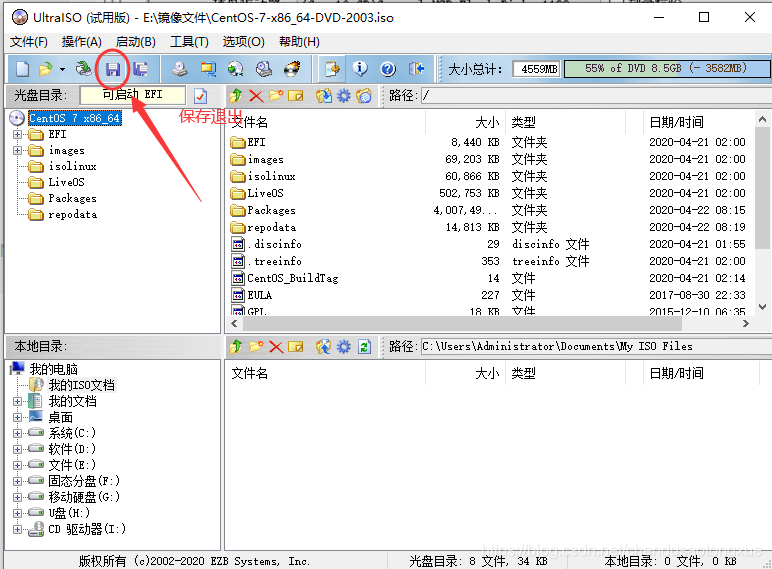
Task: Open the 操作(A) menu
Action: pos(81,42)
